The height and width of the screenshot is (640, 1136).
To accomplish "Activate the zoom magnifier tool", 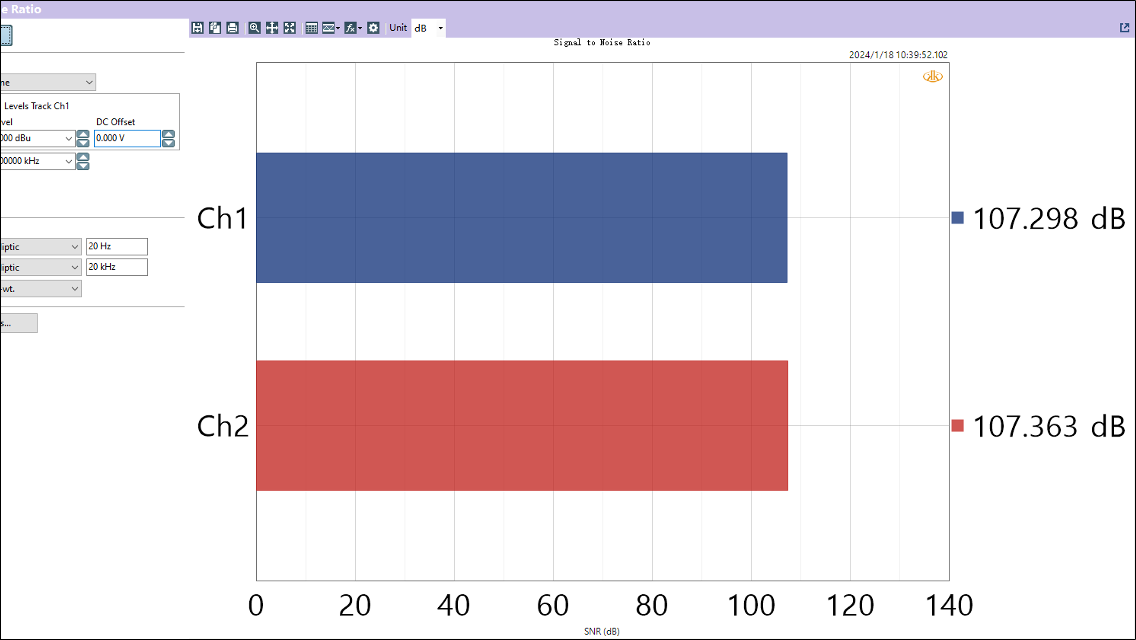I will tap(255, 28).
